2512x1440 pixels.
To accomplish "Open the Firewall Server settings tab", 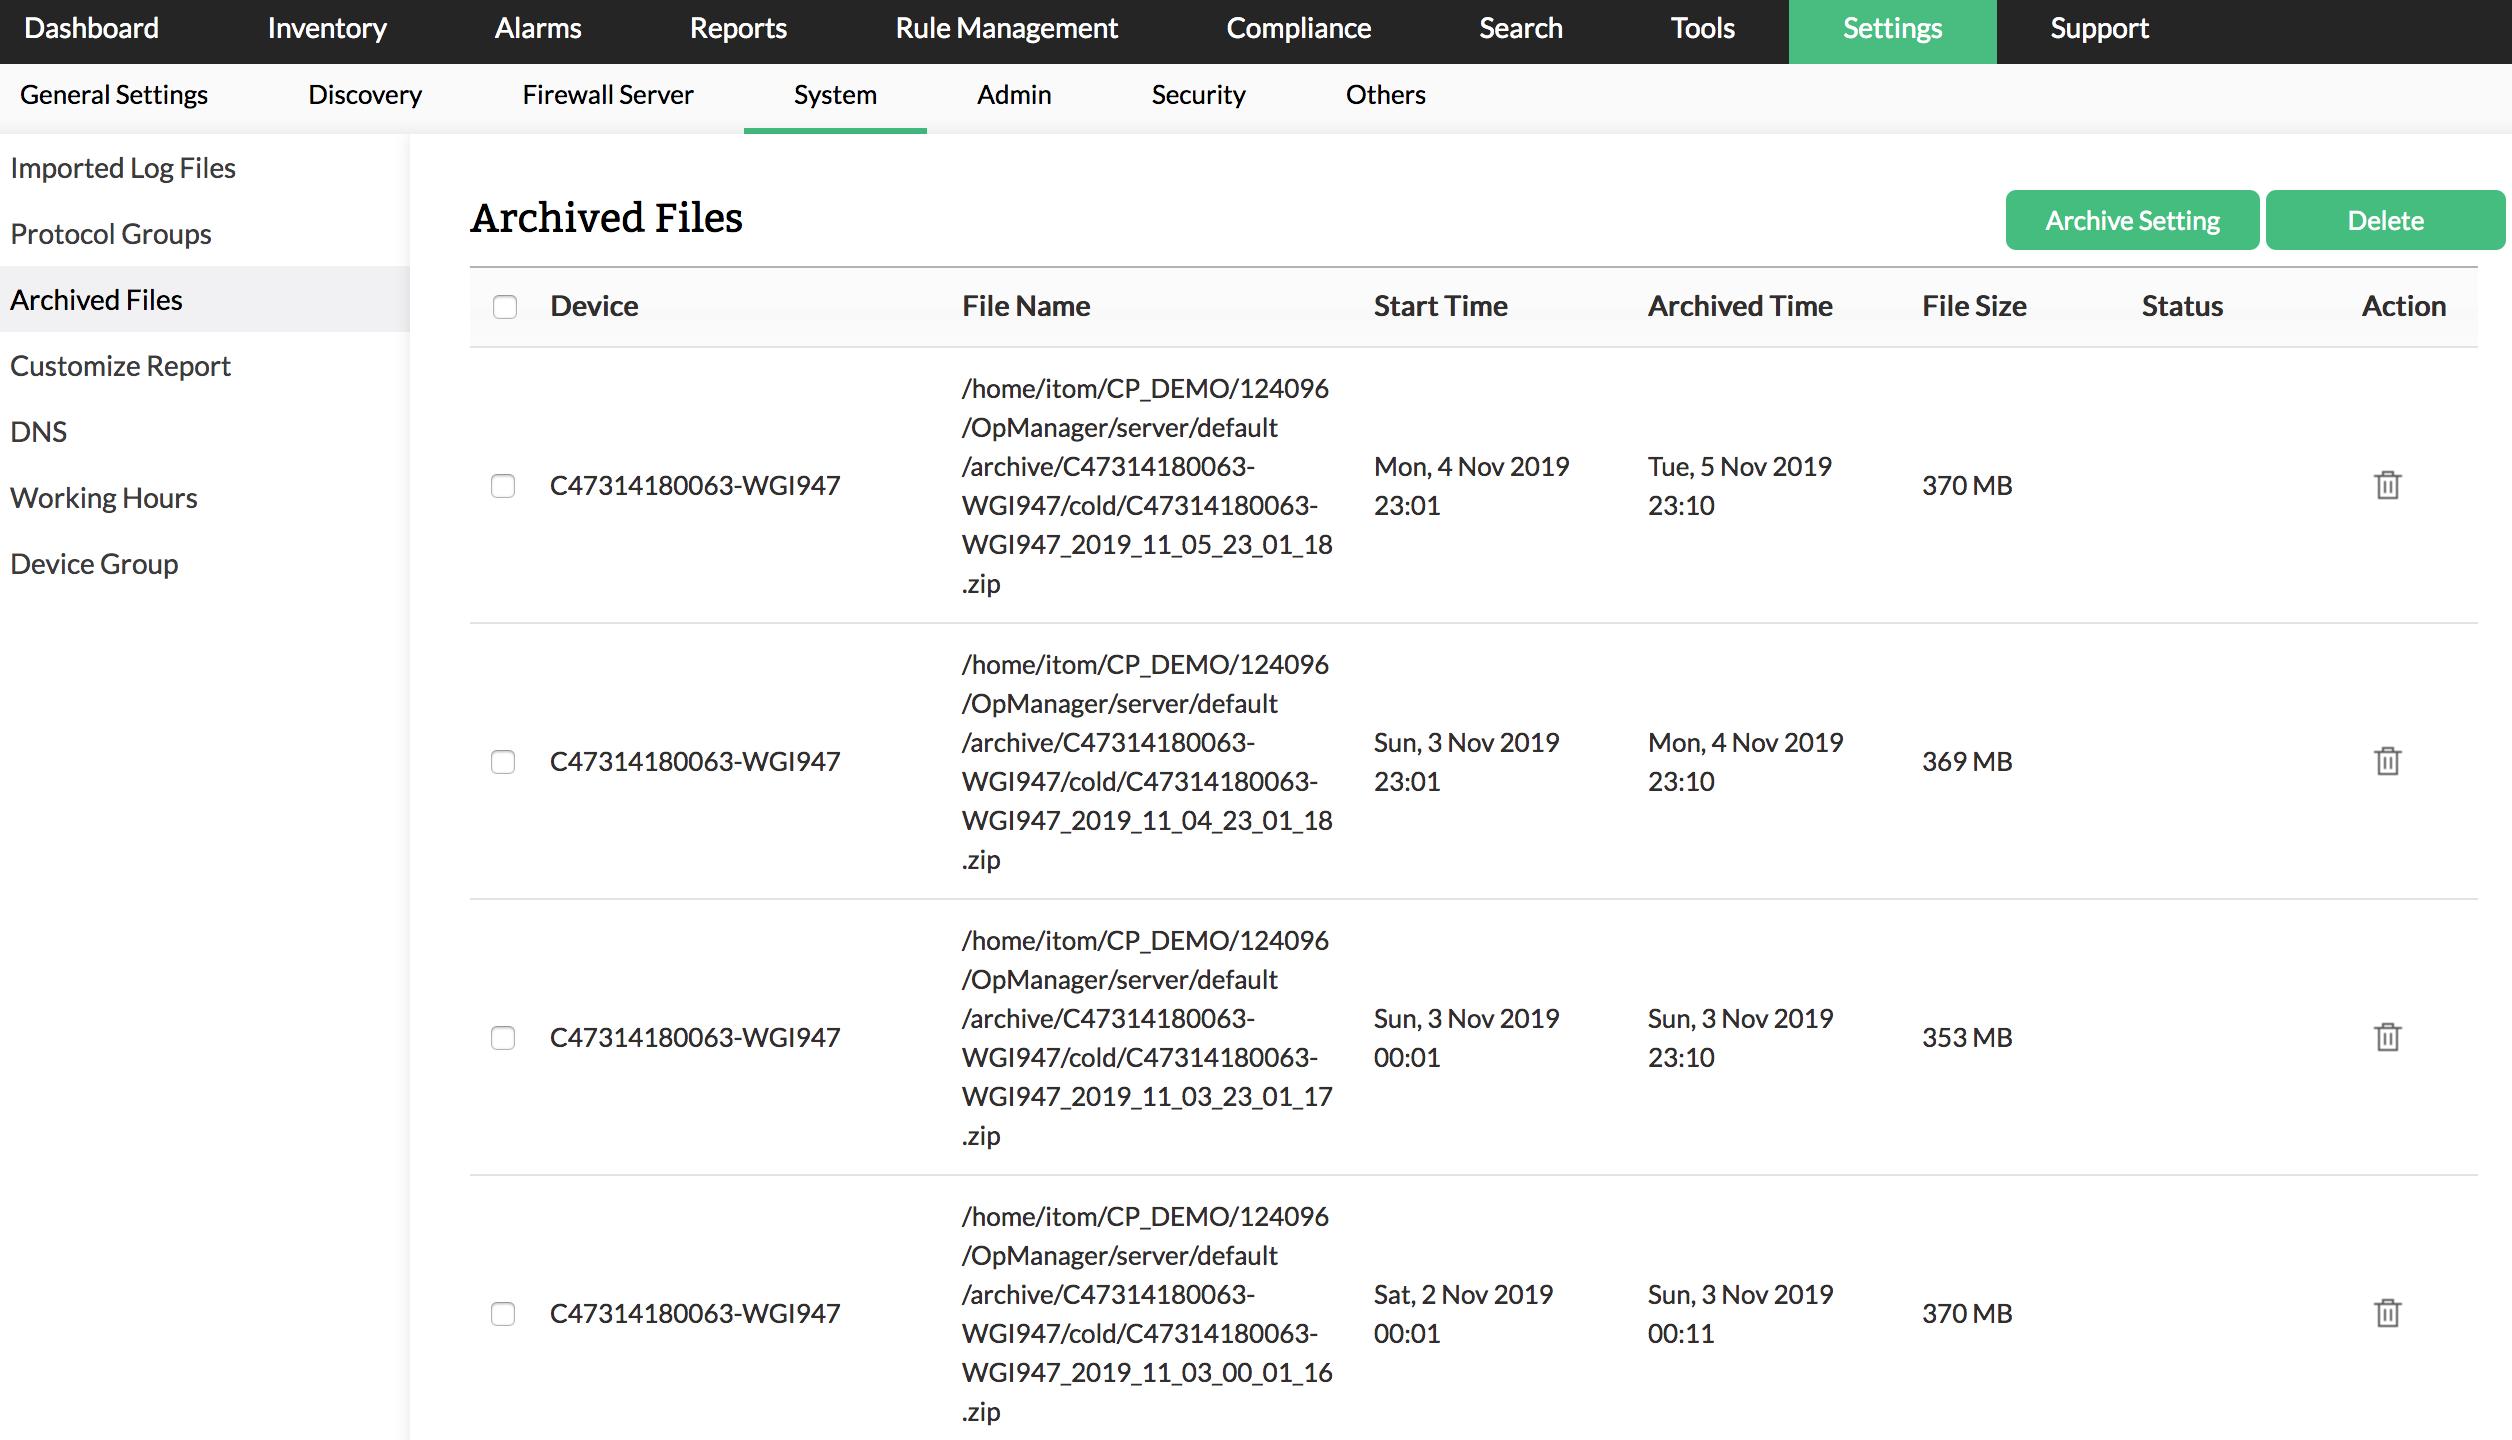I will (x=607, y=95).
